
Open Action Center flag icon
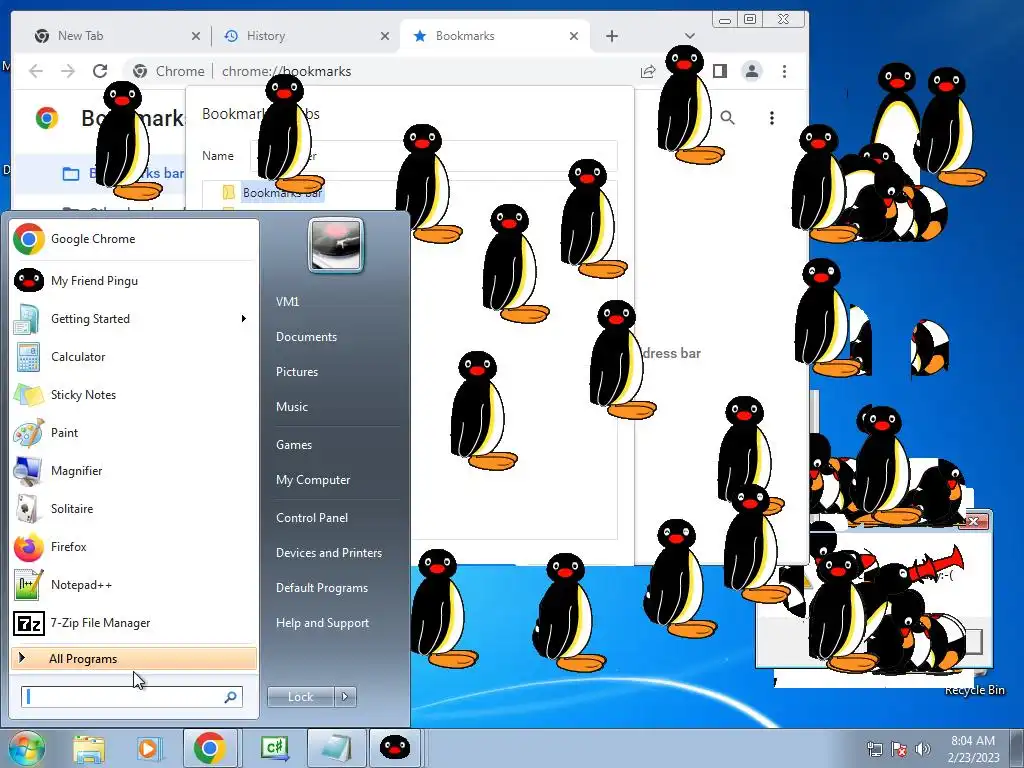tap(899, 749)
